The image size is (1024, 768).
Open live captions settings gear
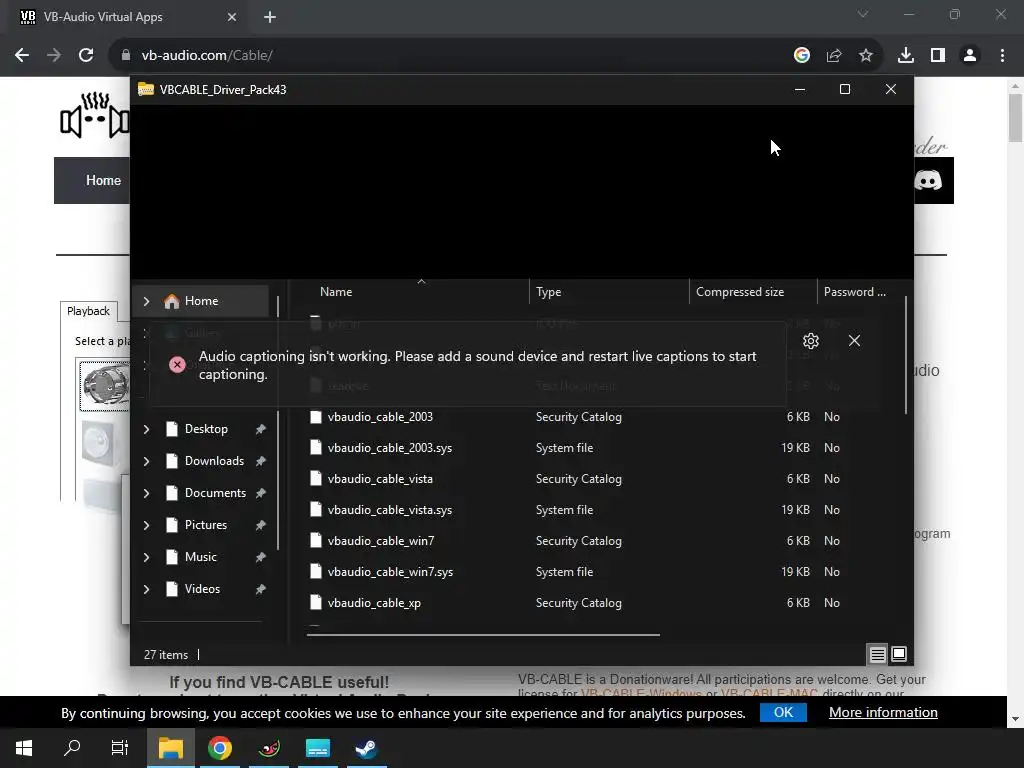click(x=810, y=341)
